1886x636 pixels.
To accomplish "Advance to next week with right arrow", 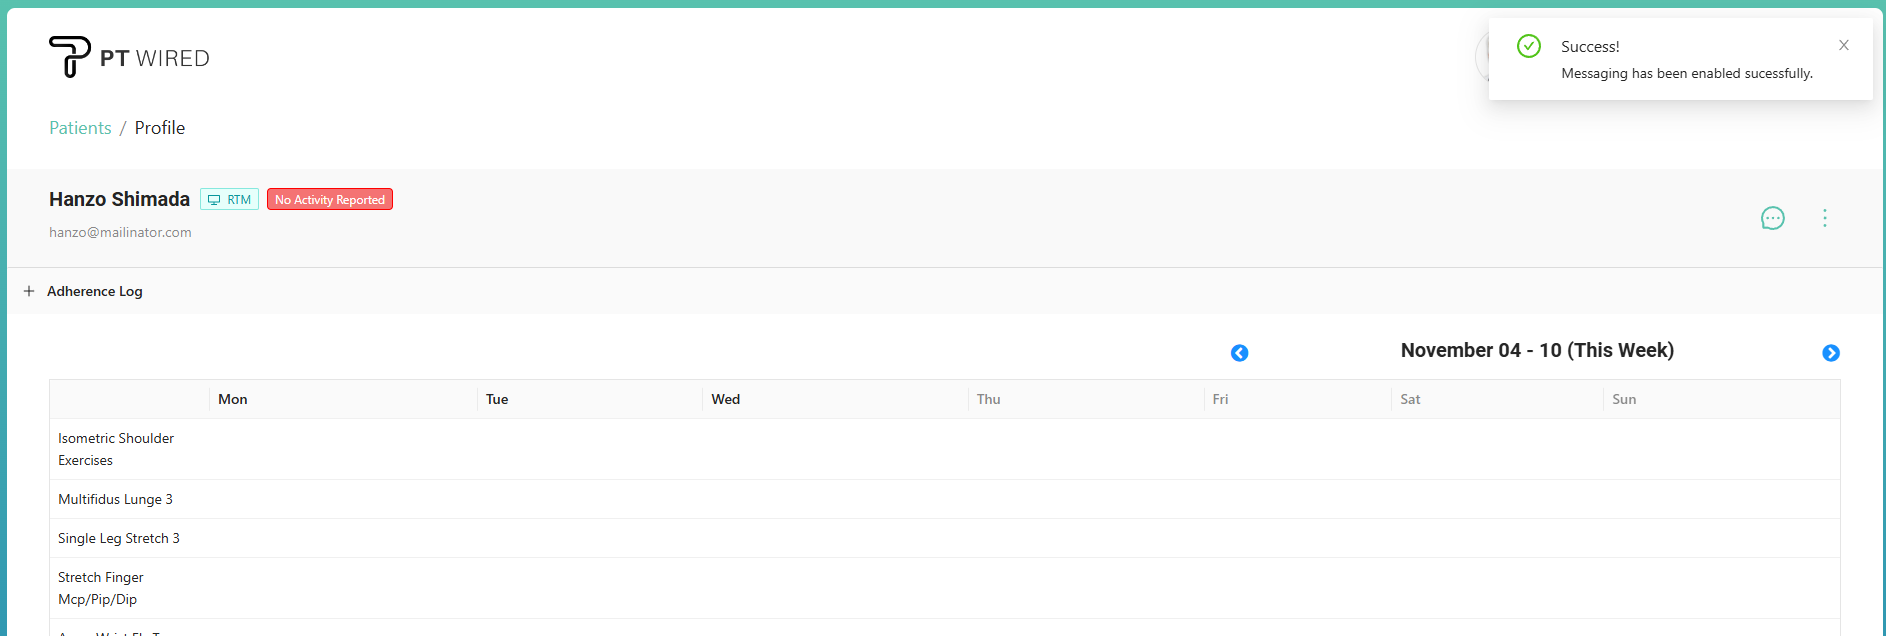I will pos(1830,353).
